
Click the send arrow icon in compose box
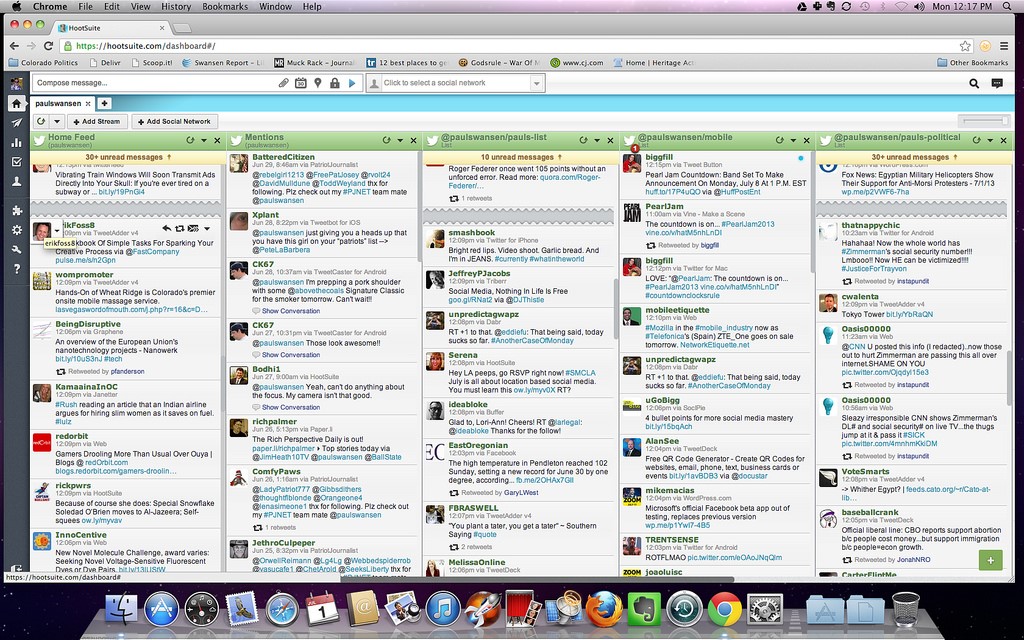pos(352,83)
